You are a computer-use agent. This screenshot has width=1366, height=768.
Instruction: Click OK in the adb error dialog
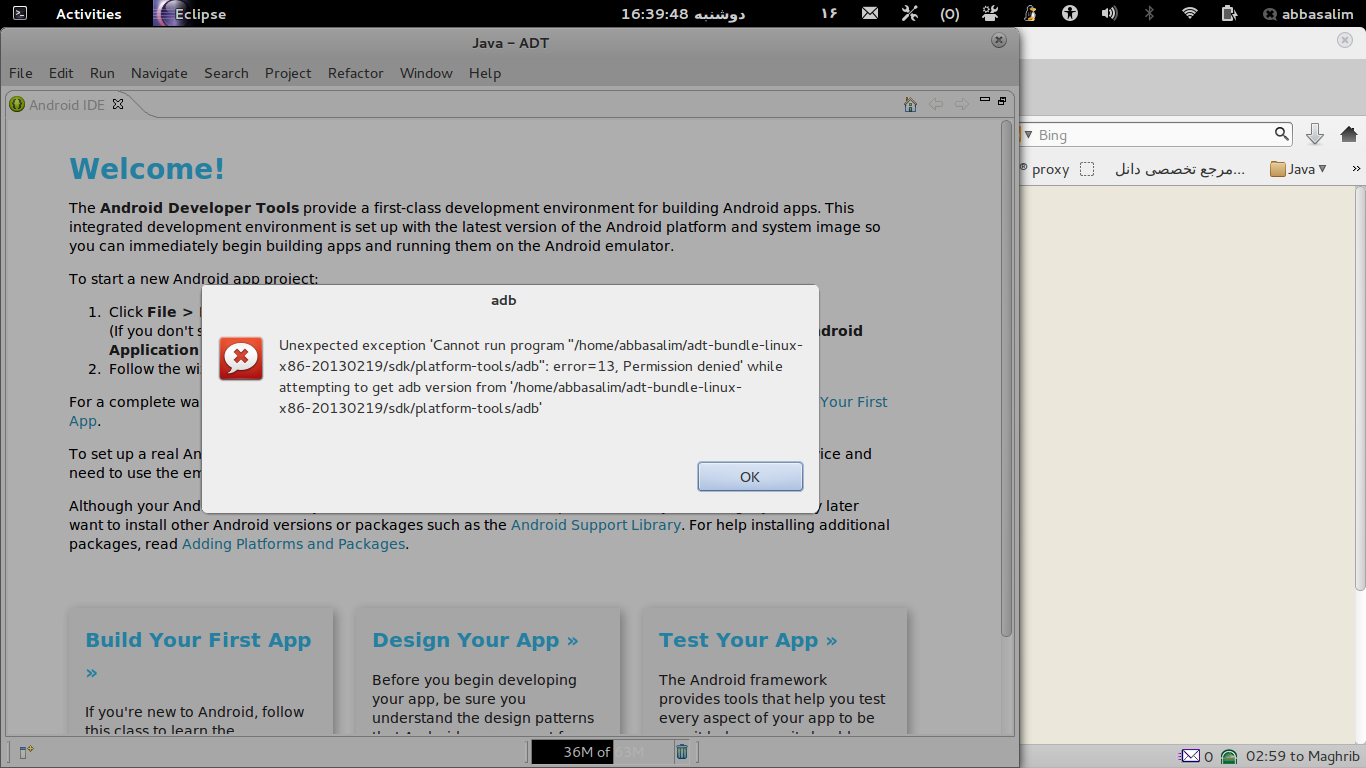[750, 477]
